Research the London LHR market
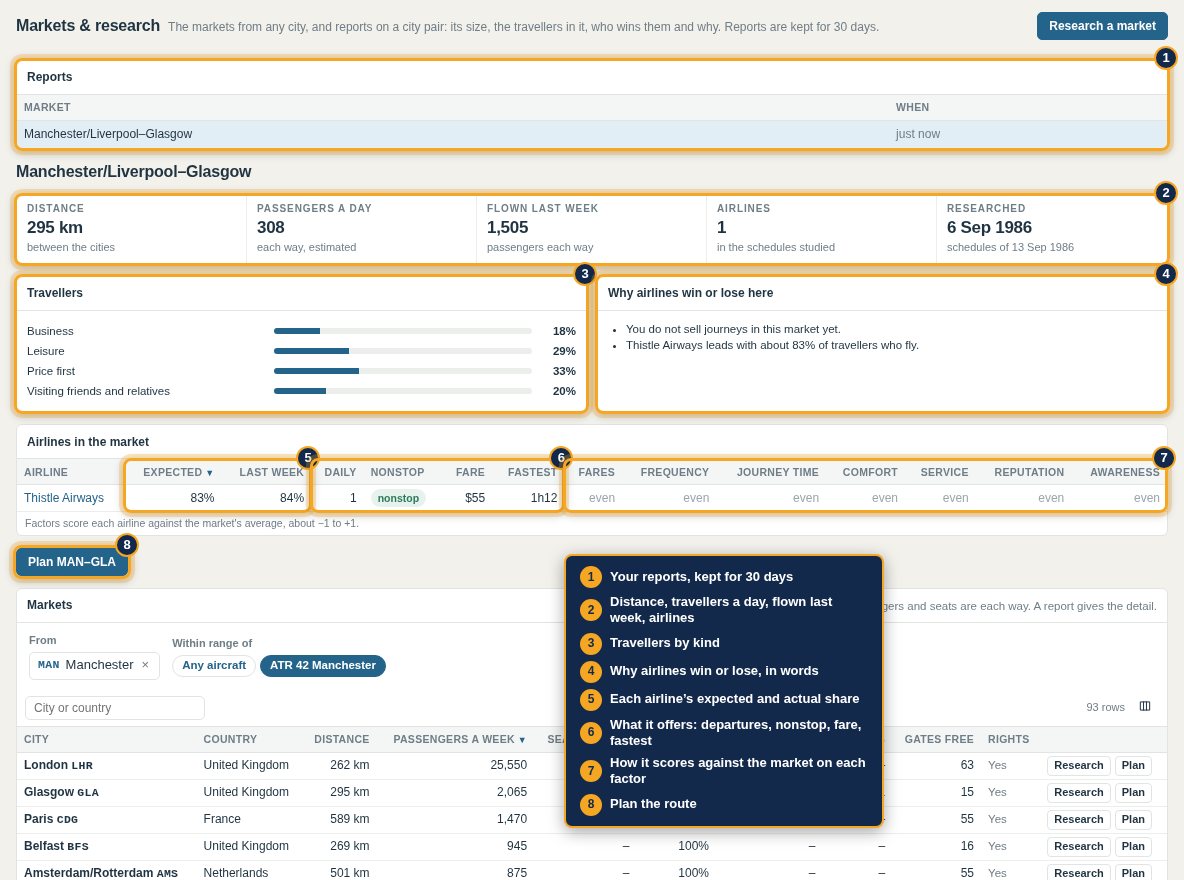Screen dimensions: 1184x880 (x=1078, y=765)
